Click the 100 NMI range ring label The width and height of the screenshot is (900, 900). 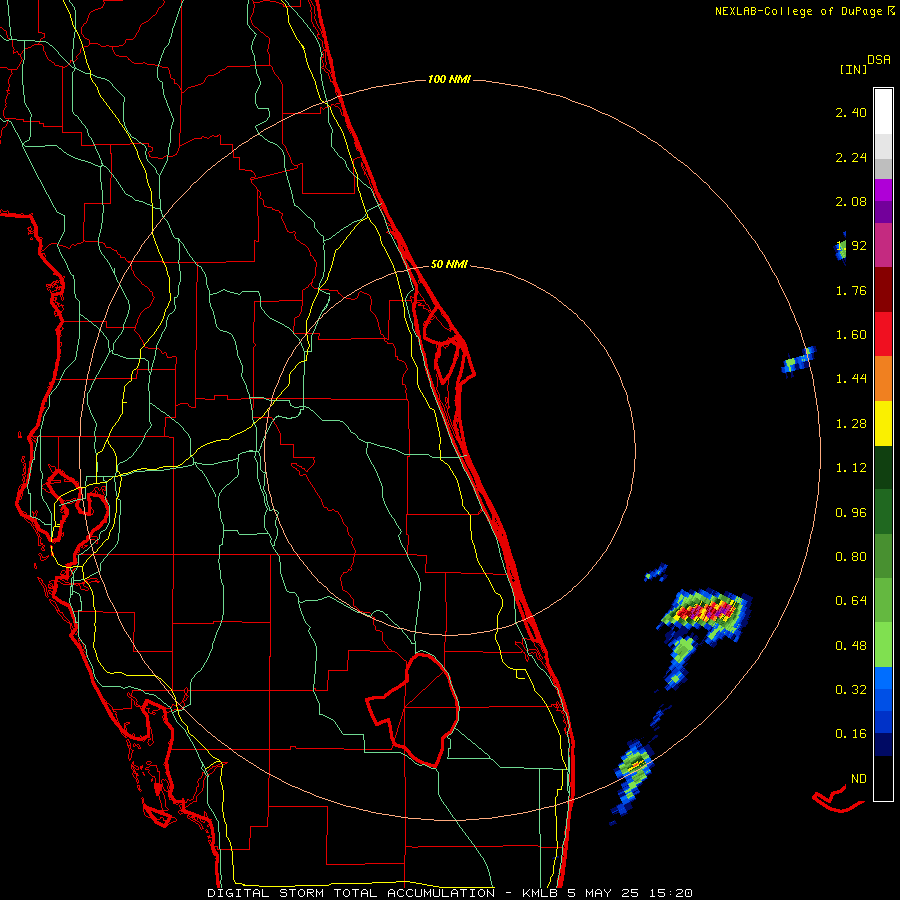tap(449, 79)
